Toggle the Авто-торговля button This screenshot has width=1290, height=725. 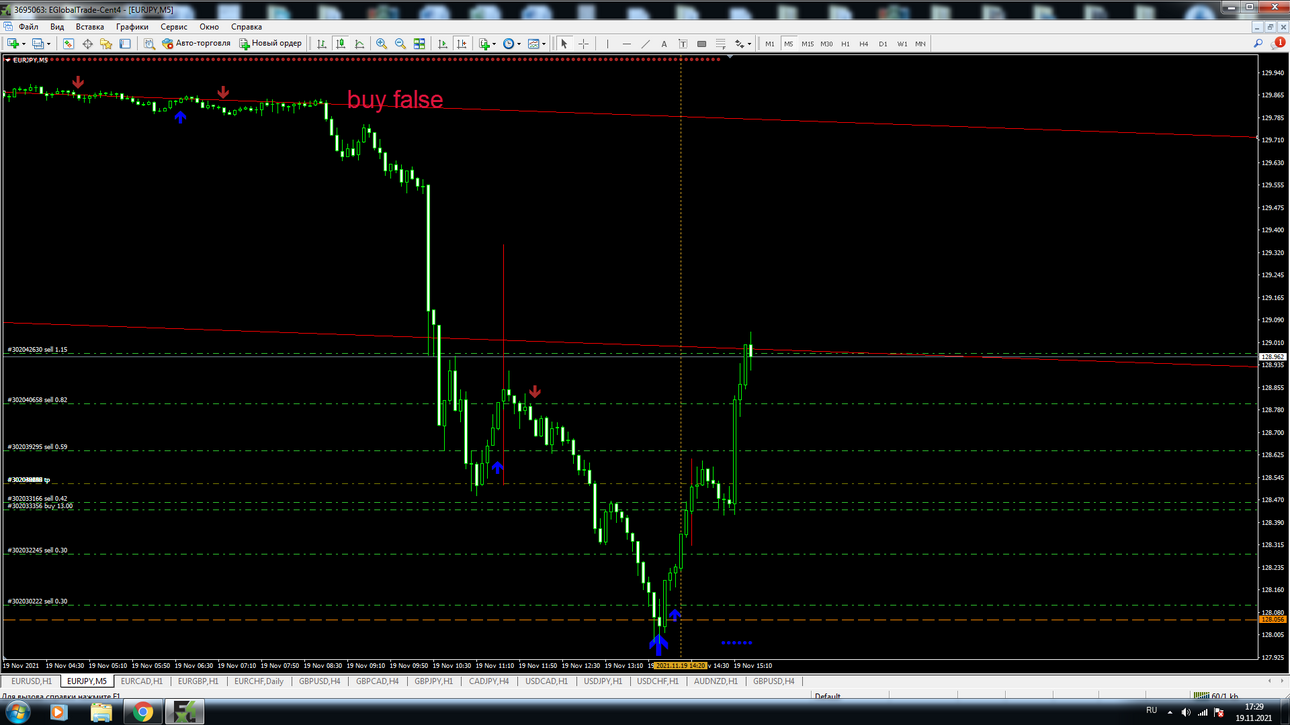pyautogui.click(x=196, y=44)
